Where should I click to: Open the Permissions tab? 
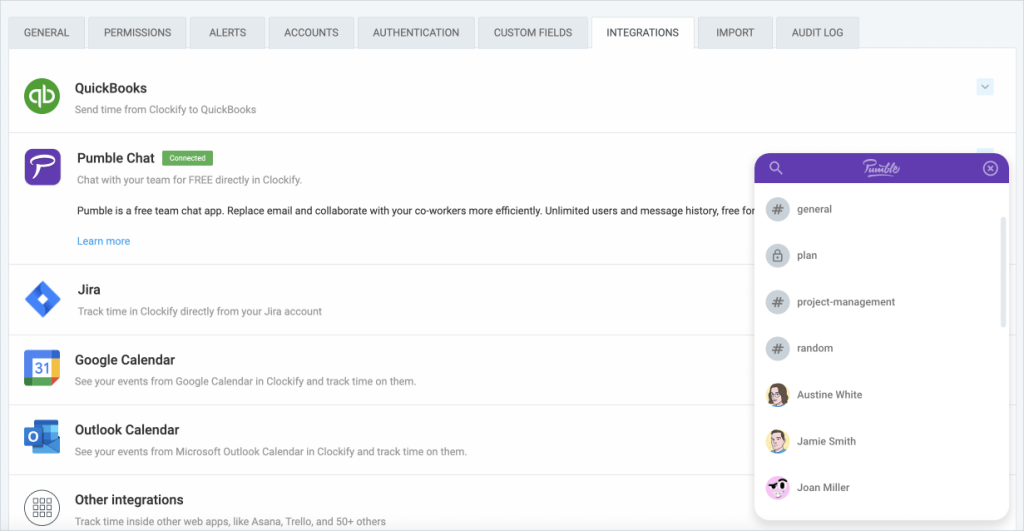[137, 33]
